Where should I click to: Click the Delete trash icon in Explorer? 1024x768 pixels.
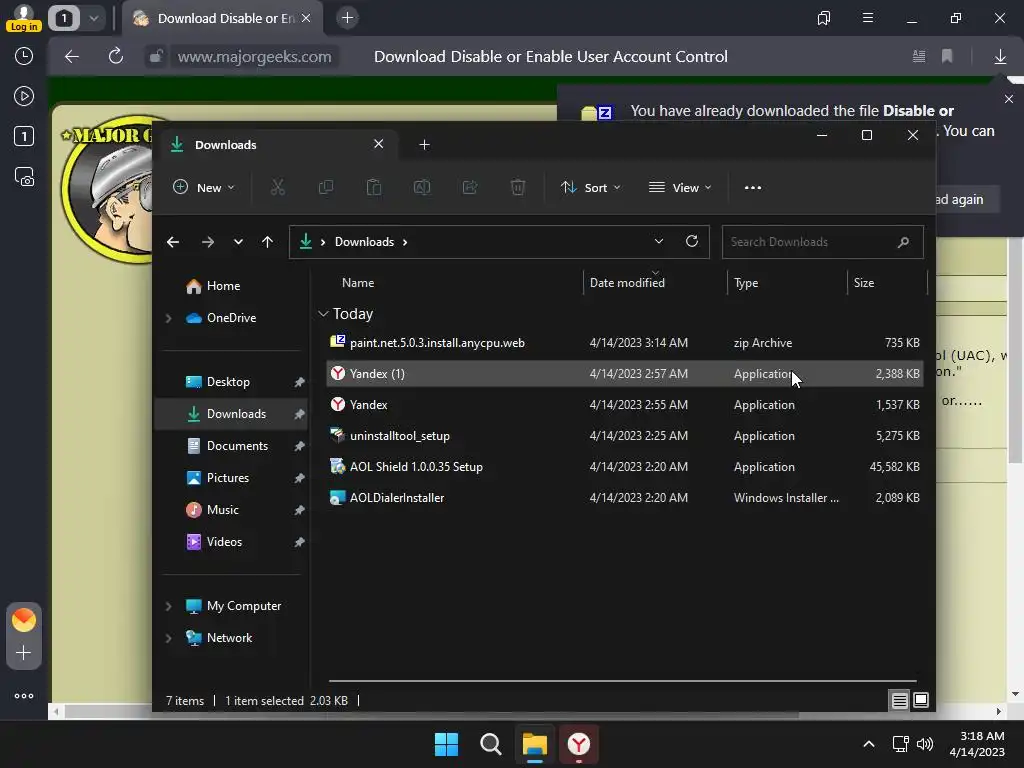click(517, 187)
